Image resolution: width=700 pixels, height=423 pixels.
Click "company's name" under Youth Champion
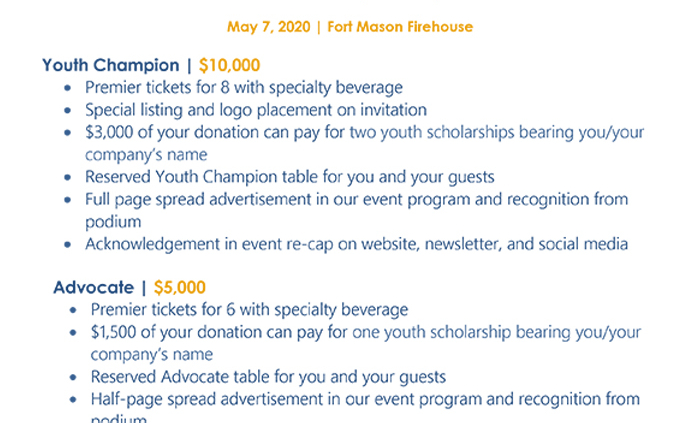(146, 154)
